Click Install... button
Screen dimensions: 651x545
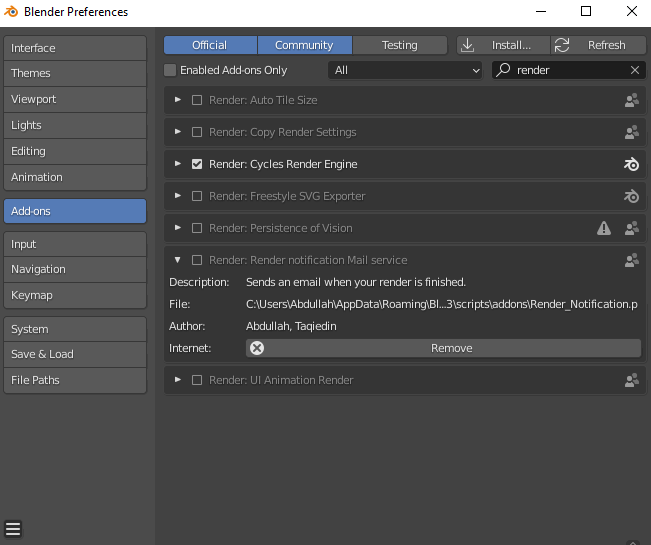pos(504,45)
